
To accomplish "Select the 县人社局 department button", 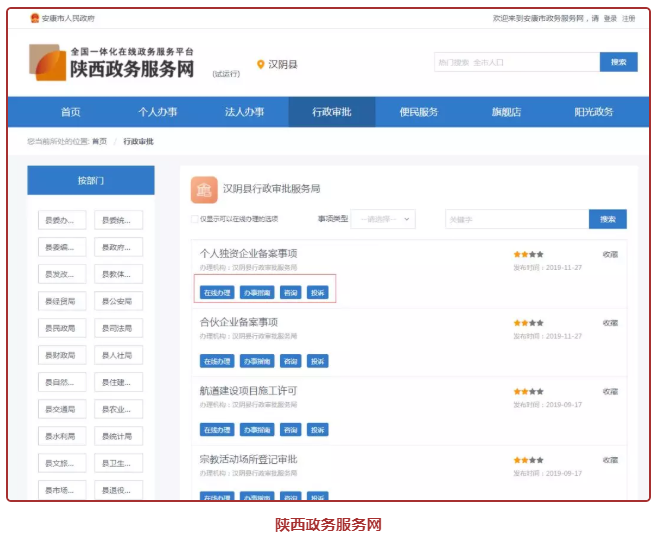I will click(118, 355).
